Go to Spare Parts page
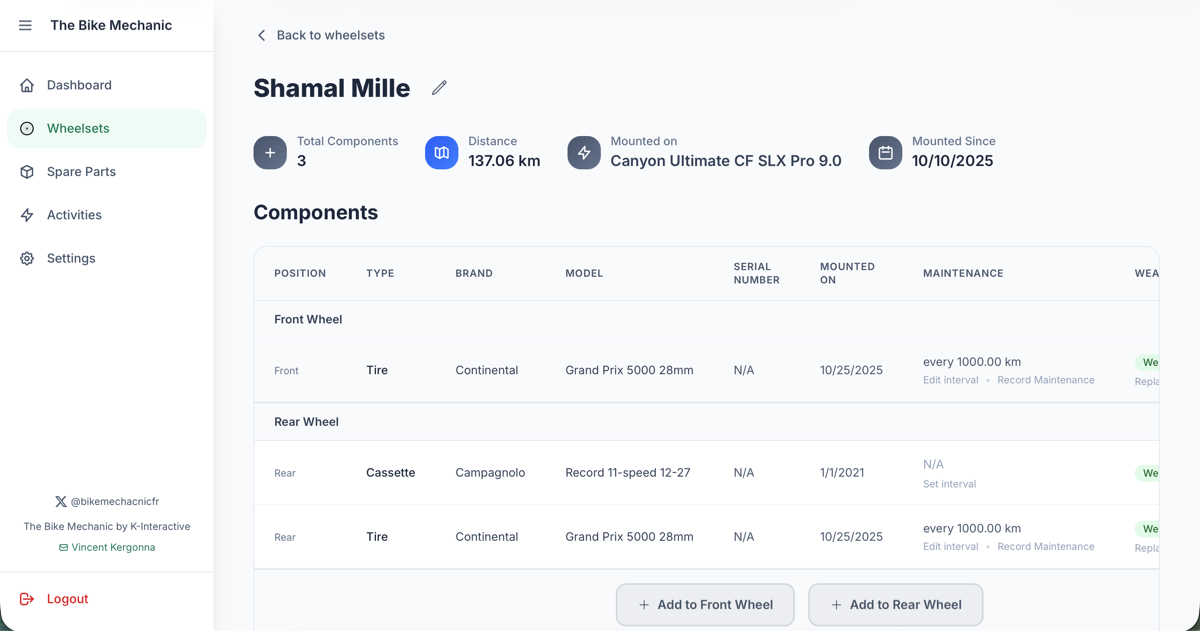 click(x=81, y=172)
